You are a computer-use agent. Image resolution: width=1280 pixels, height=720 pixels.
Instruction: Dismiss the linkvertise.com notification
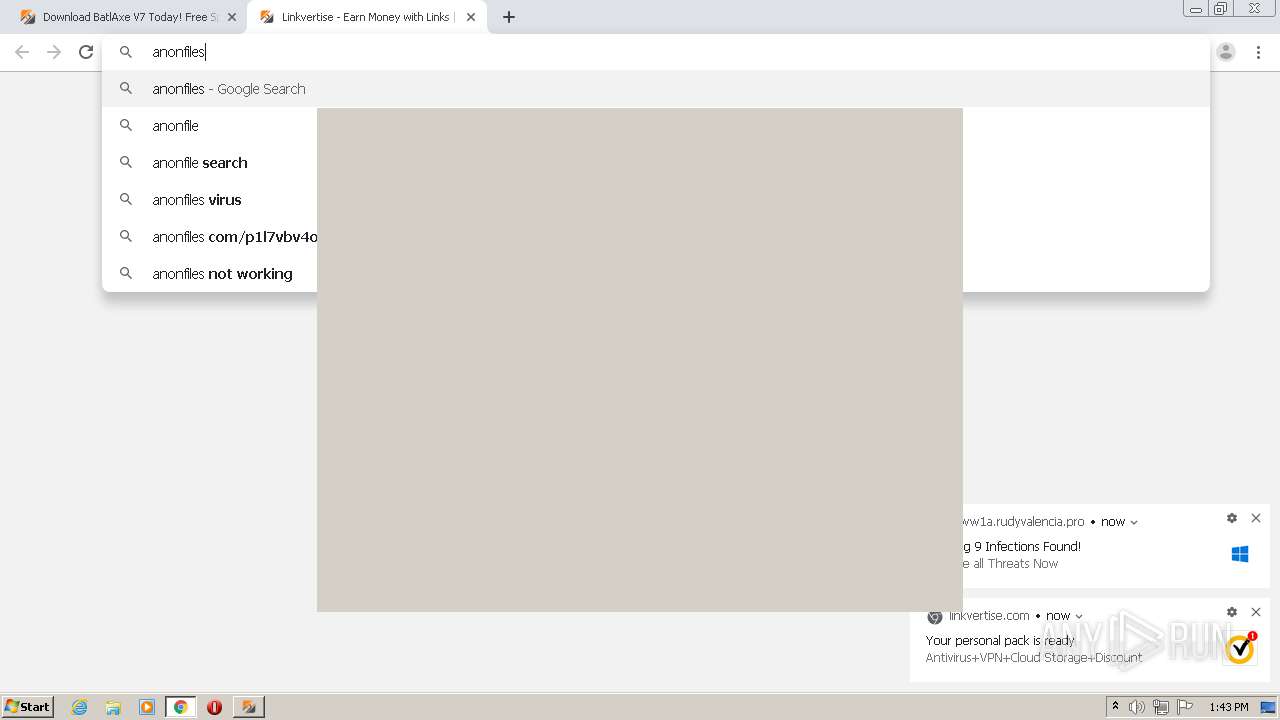1256,612
